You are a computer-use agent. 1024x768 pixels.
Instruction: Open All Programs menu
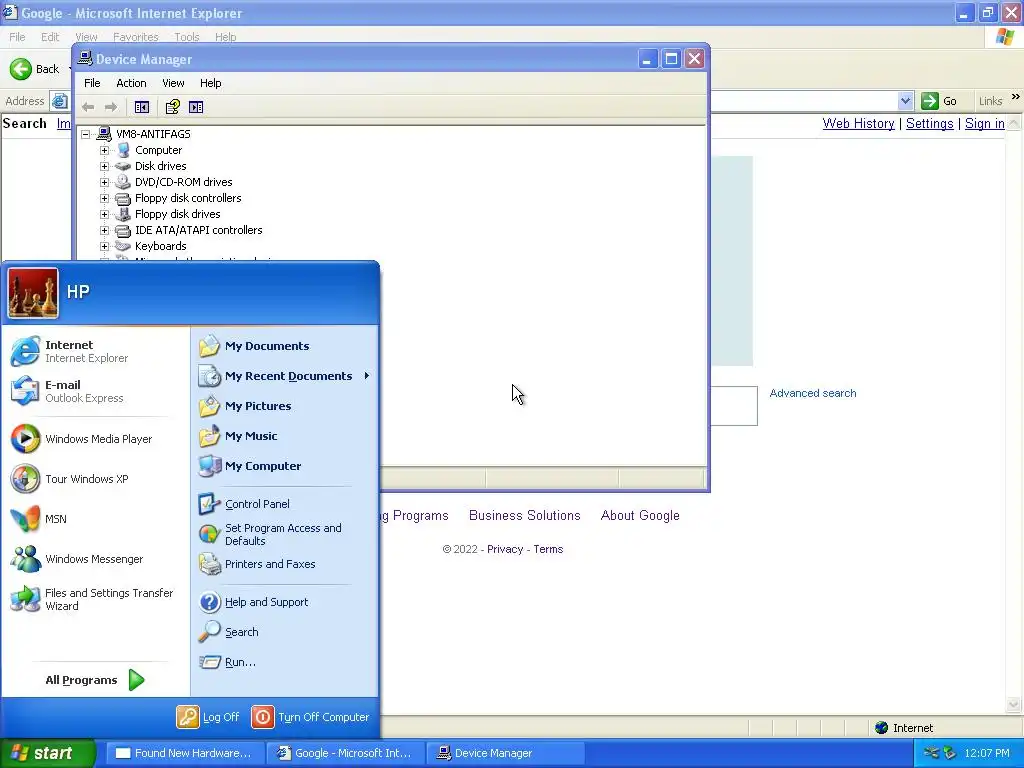95,680
